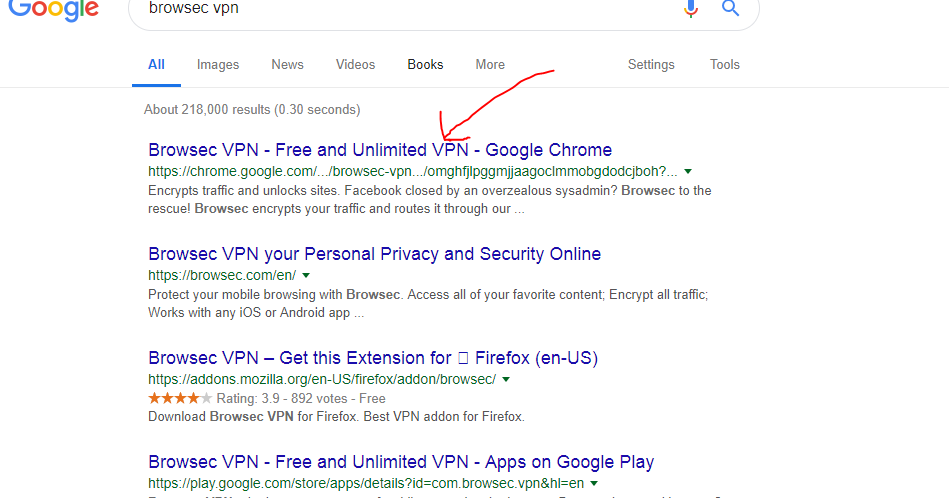The width and height of the screenshot is (949, 498).
Task: Expand dropdown arrow beside chrome.google.com URL
Action: (x=688, y=172)
